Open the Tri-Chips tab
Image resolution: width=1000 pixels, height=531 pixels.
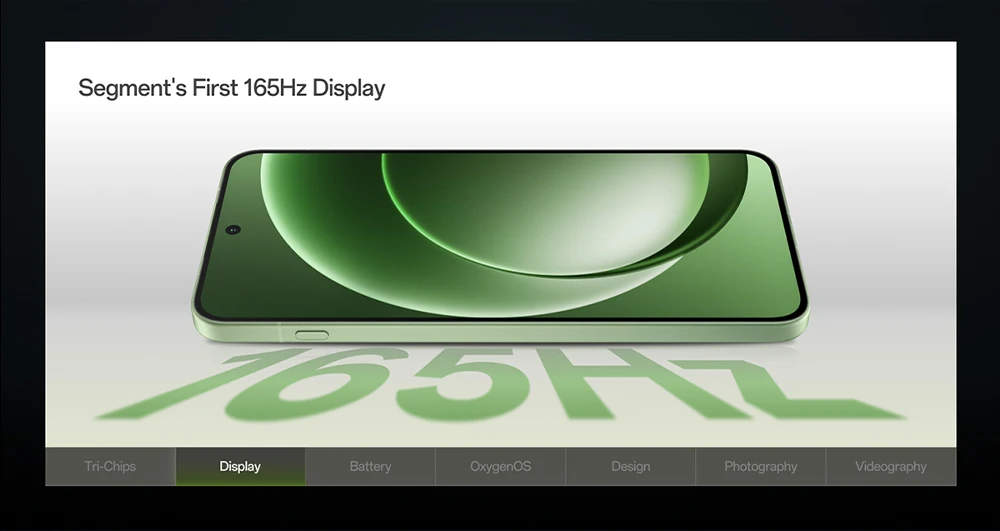click(110, 467)
